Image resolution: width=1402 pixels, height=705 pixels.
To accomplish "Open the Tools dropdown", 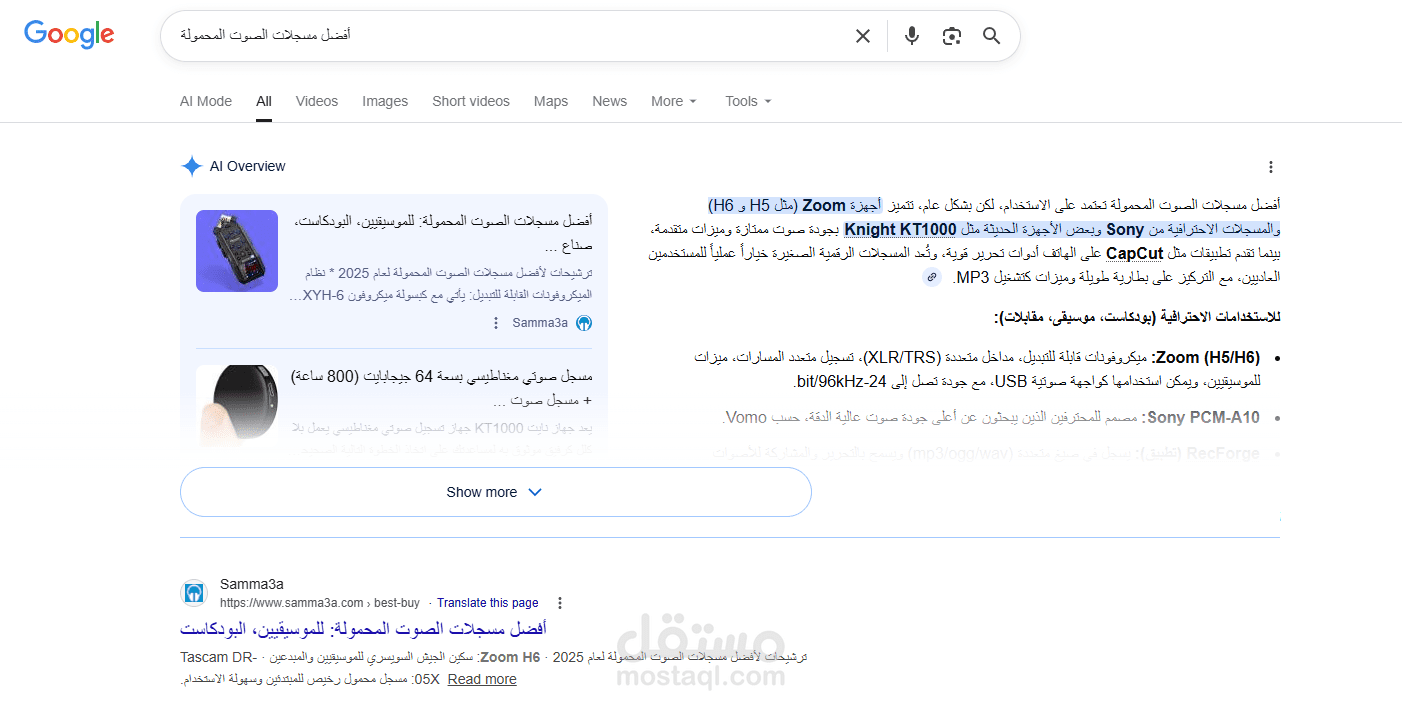I will [749, 101].
